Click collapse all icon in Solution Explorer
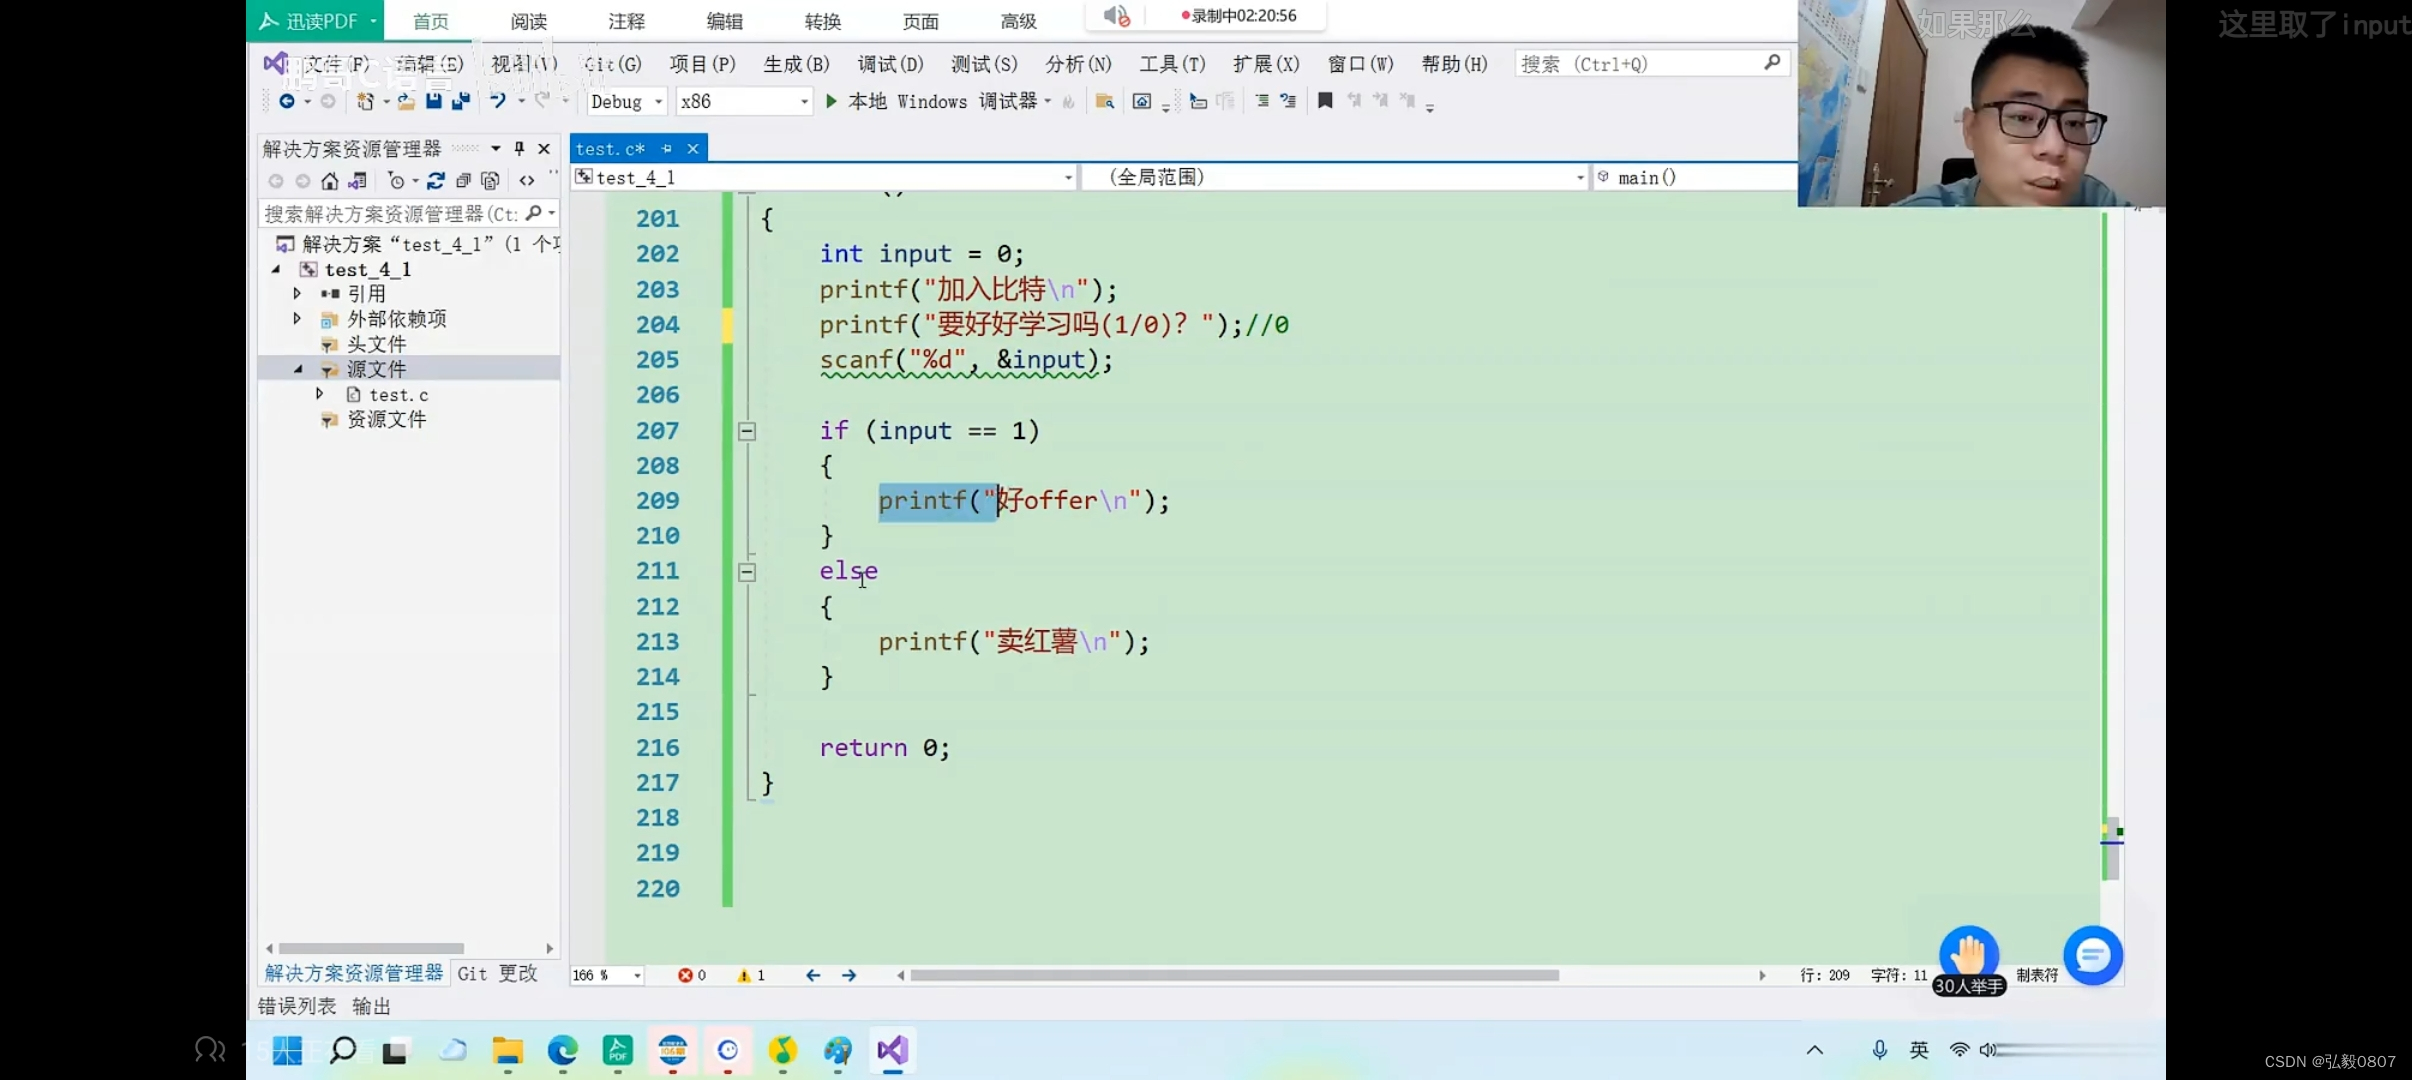 [x=463, y=181]
